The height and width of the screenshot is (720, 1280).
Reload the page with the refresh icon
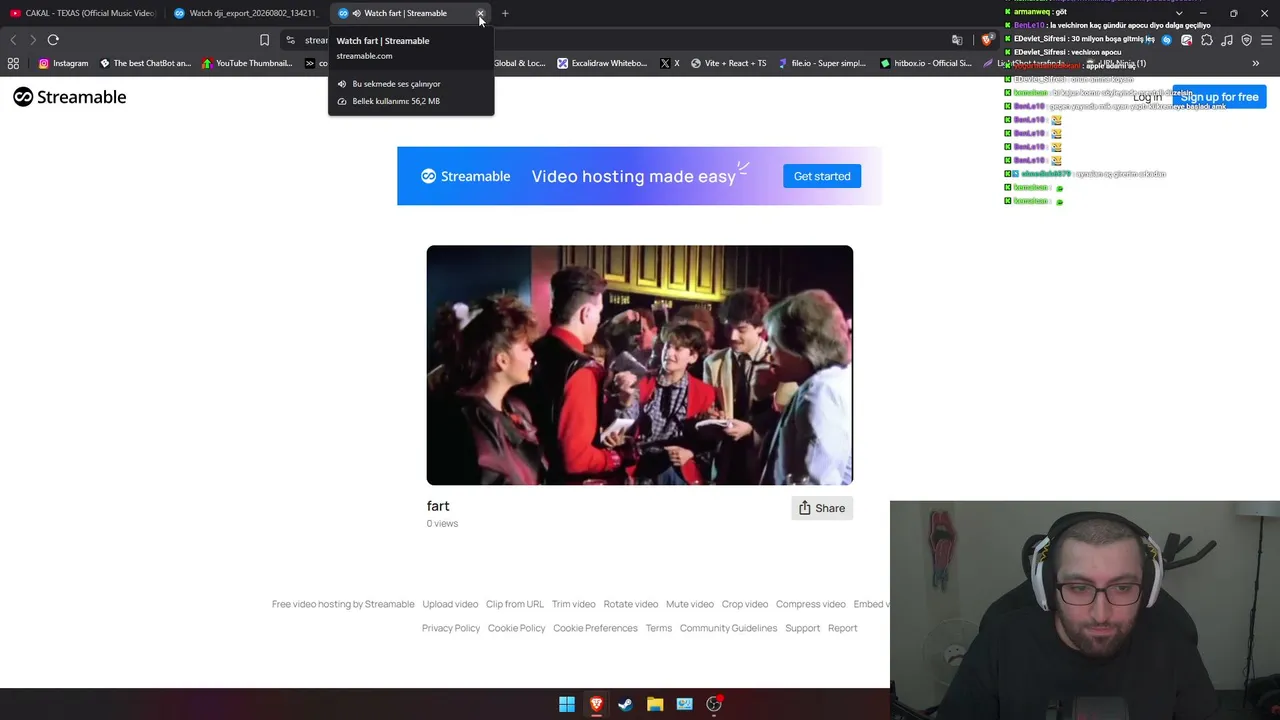pos(53,40)
